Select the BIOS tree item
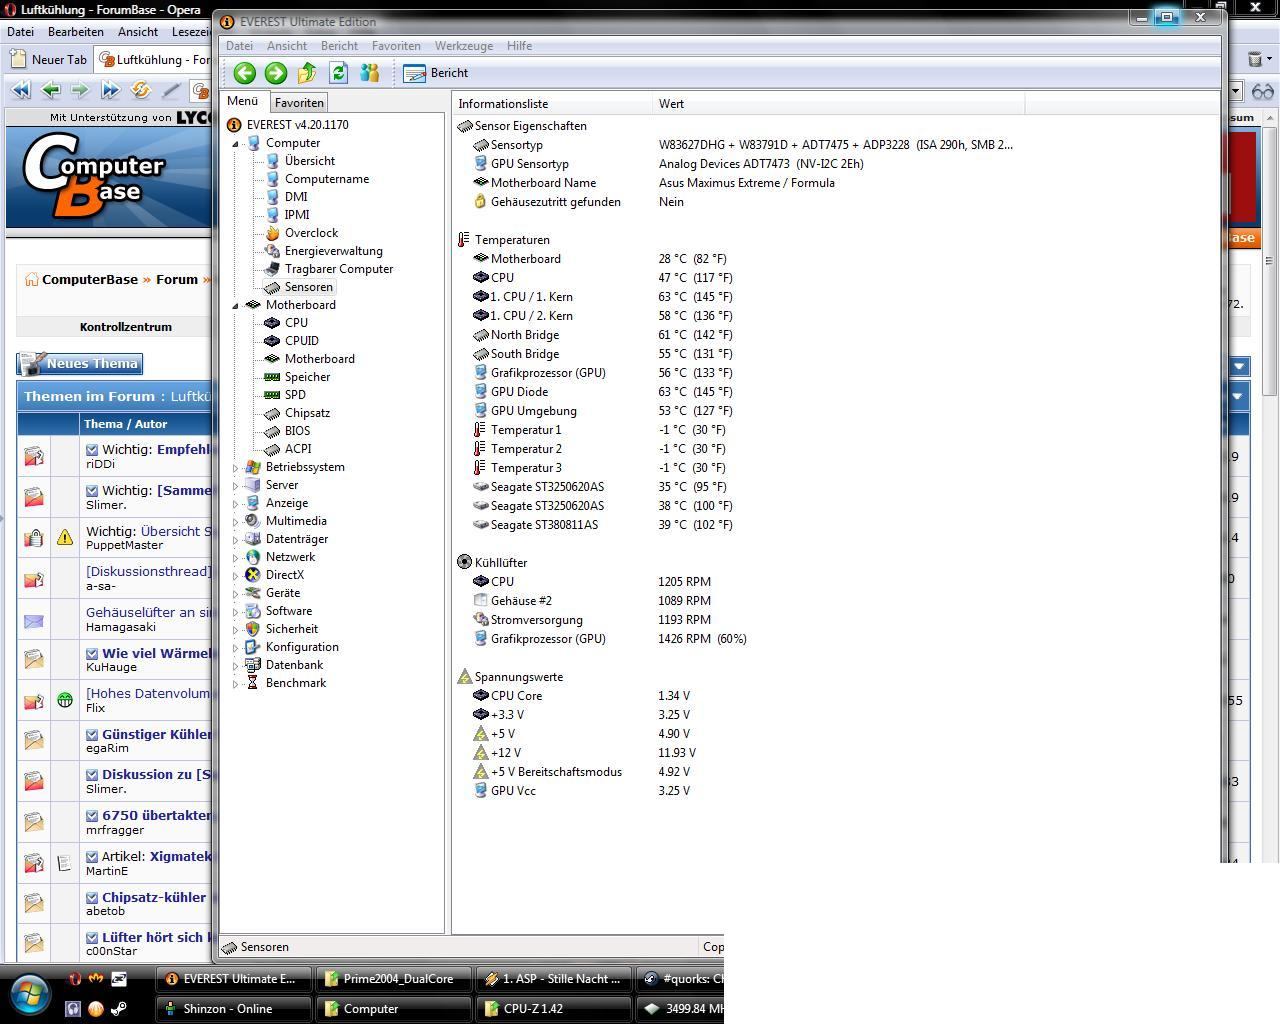 coord(297,431)
